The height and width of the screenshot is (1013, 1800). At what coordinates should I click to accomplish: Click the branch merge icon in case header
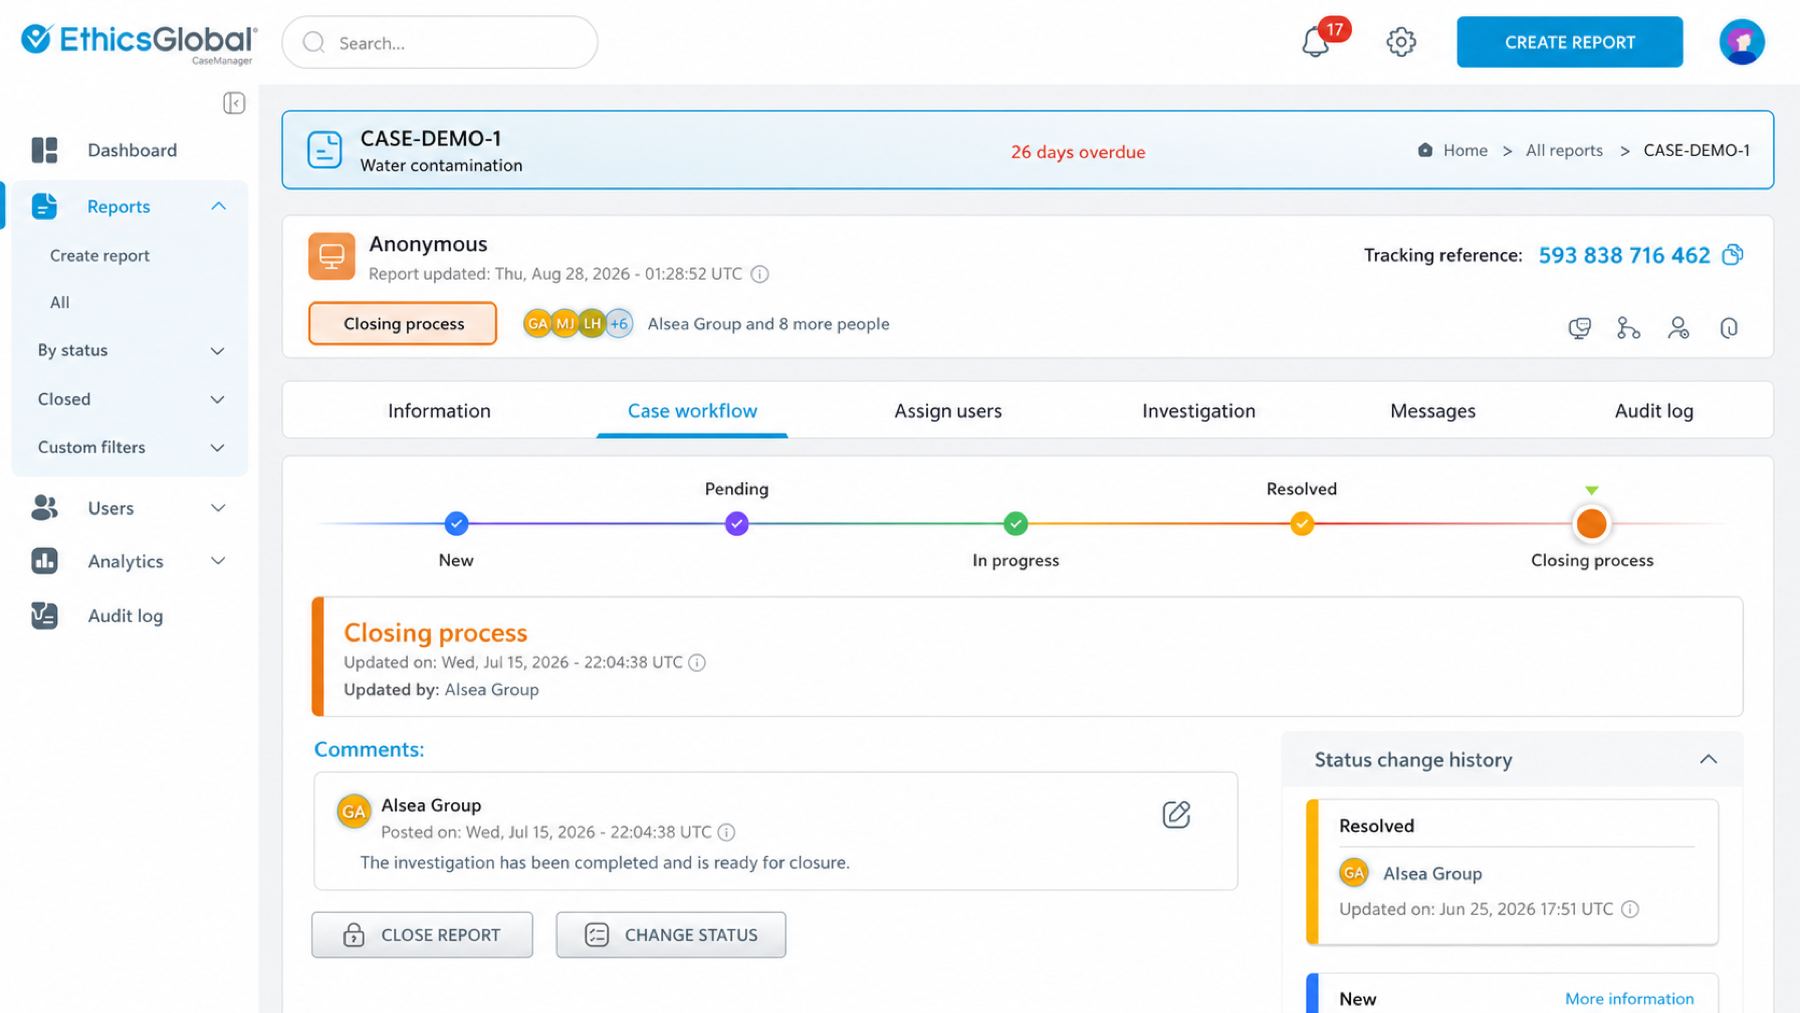coord(1628,328)
